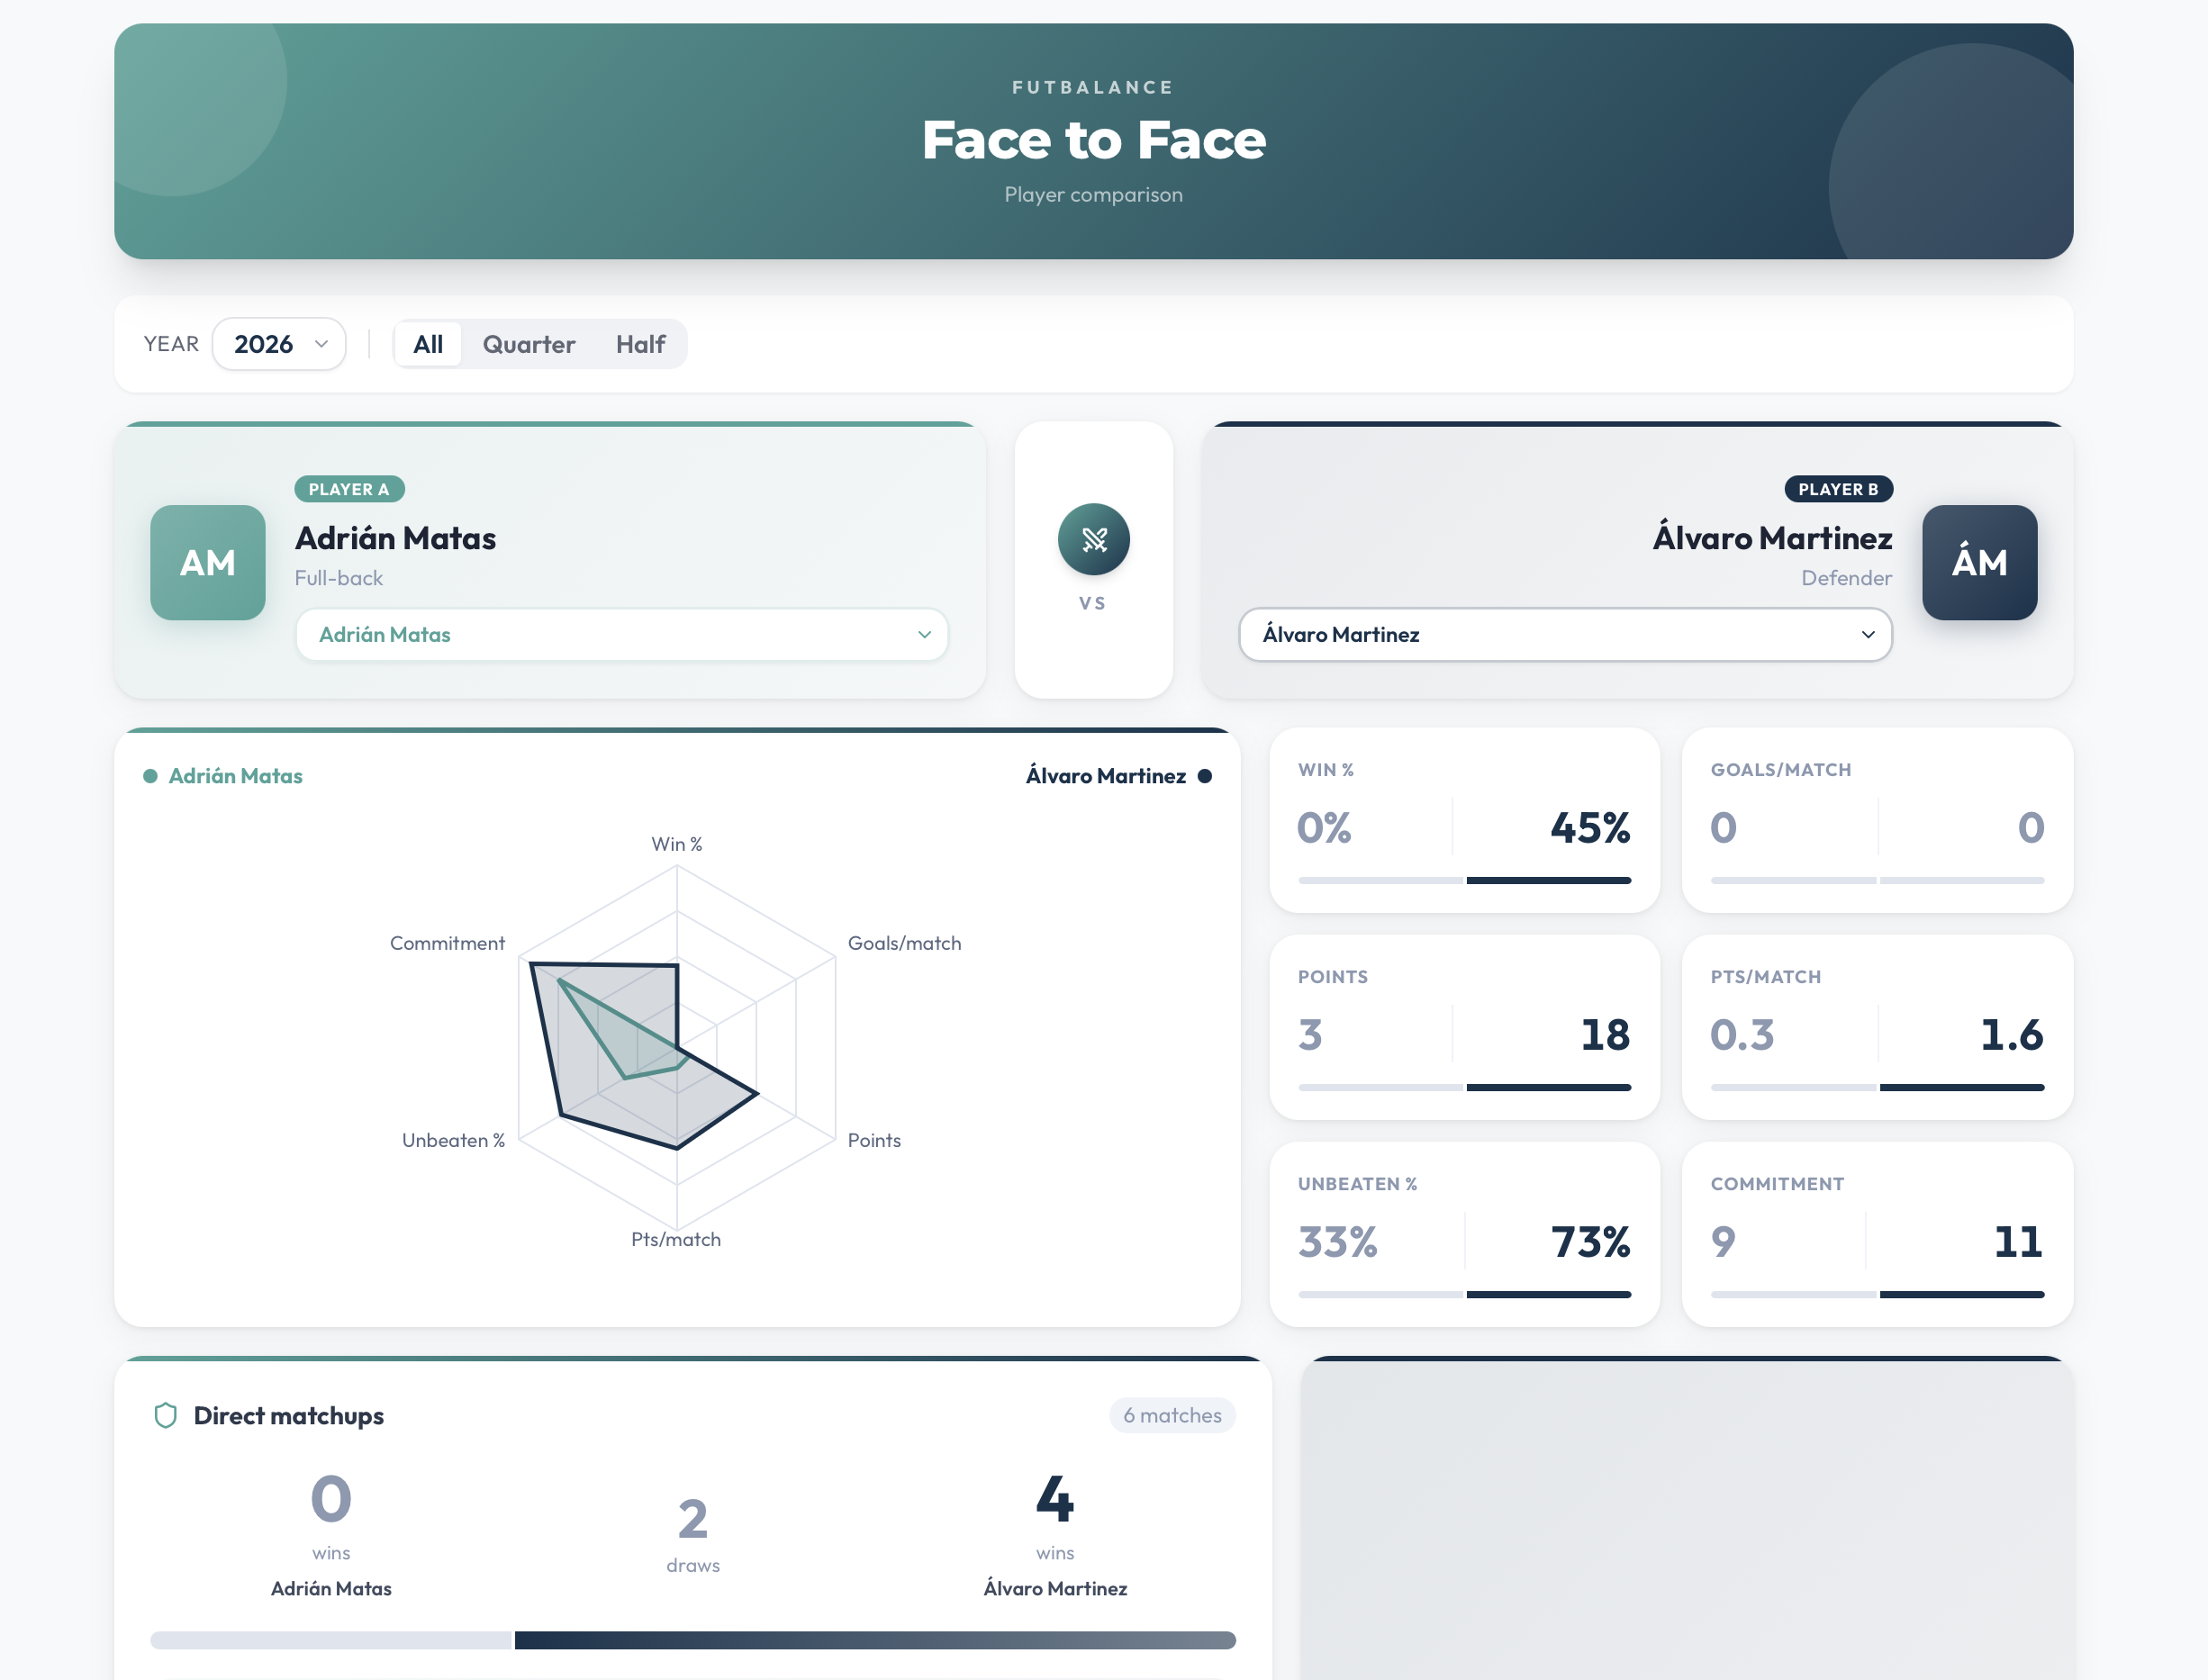Click the 0% win value
This screenshot has width=2208, height=1680.
[x=1324, y=828]
